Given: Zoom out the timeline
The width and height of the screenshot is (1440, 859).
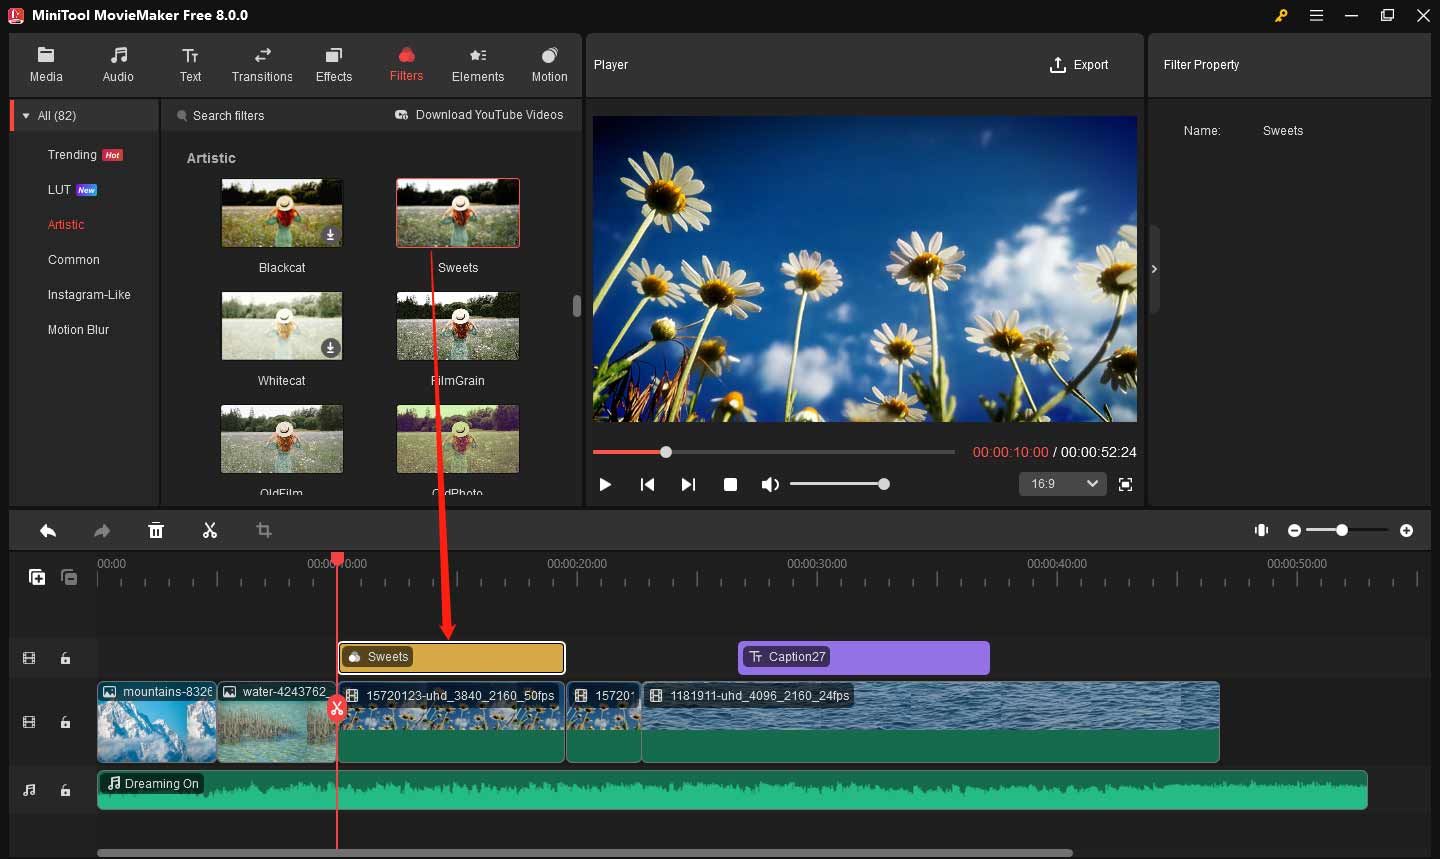Looking at the screenshot, I should (1294, 530).
